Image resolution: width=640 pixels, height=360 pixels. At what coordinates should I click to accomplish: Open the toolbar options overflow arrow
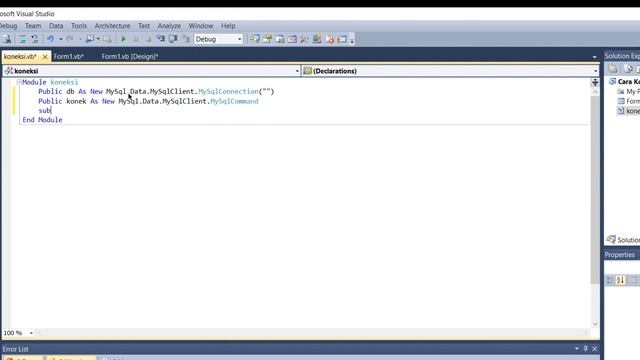click(352, 40)
